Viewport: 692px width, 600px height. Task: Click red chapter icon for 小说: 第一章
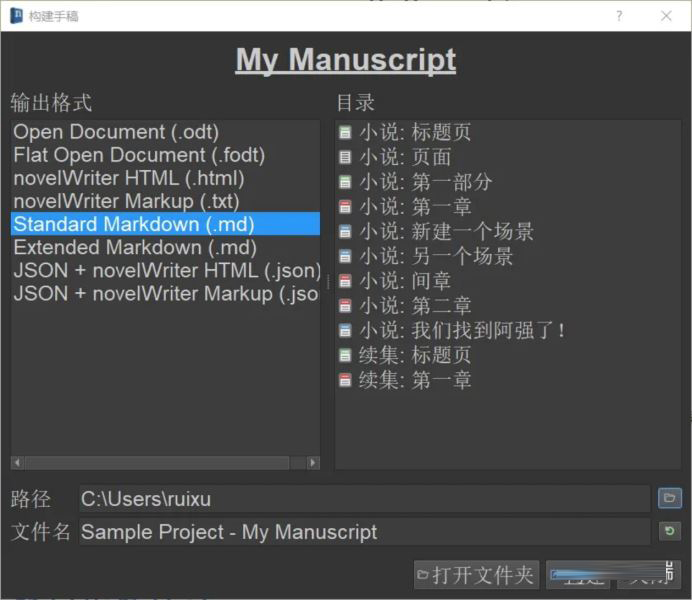(345, 206)
